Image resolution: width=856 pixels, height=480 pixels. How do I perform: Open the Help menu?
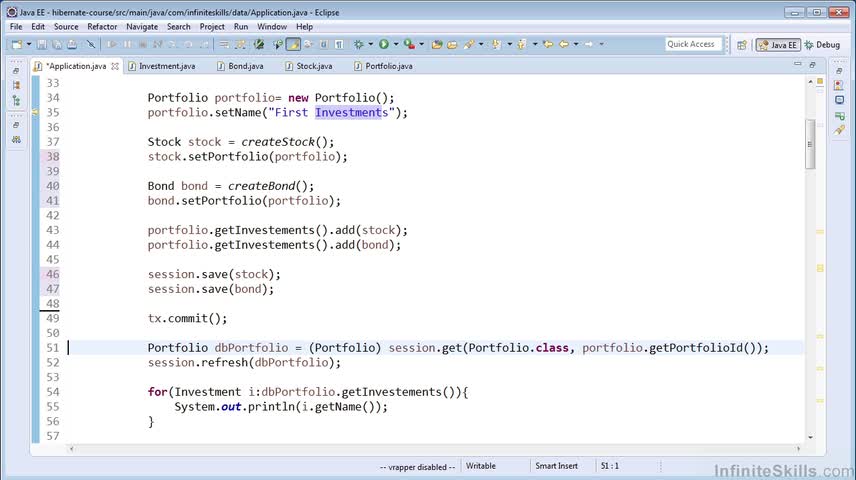[x=305, y=26]
